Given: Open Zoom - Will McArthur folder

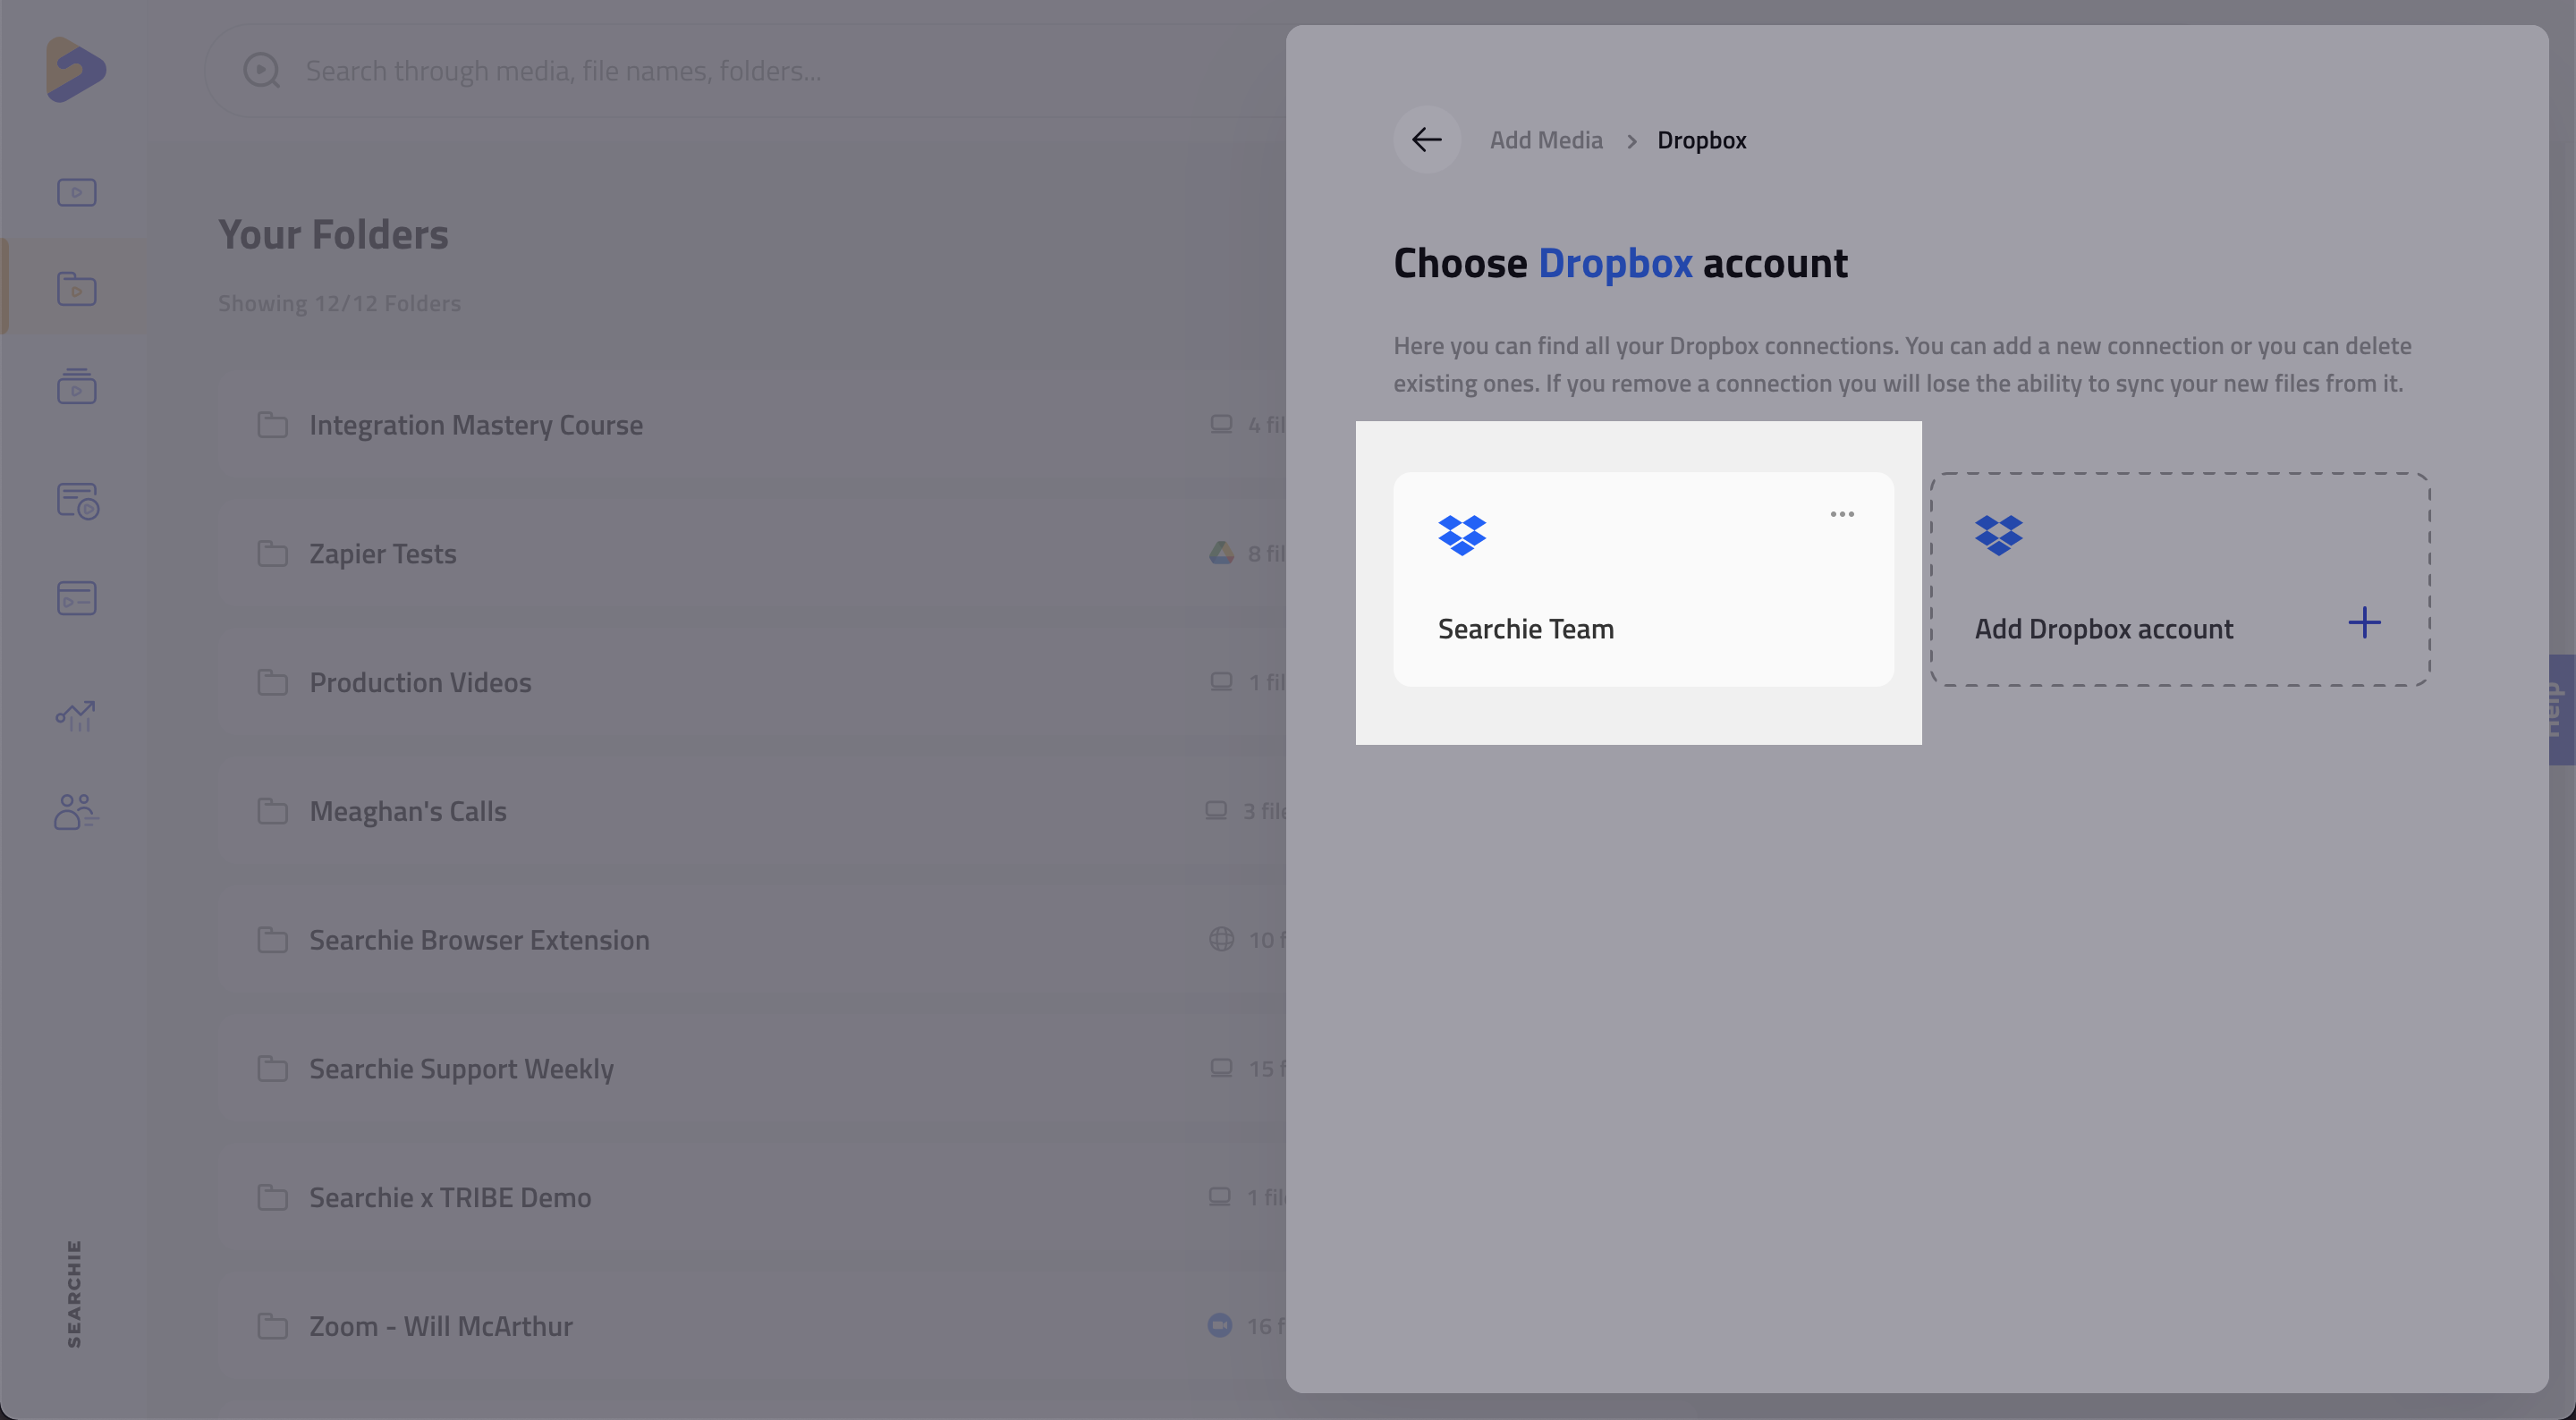Looking at the screenshot, I should pyautogui.click(x=752, y=1326).
